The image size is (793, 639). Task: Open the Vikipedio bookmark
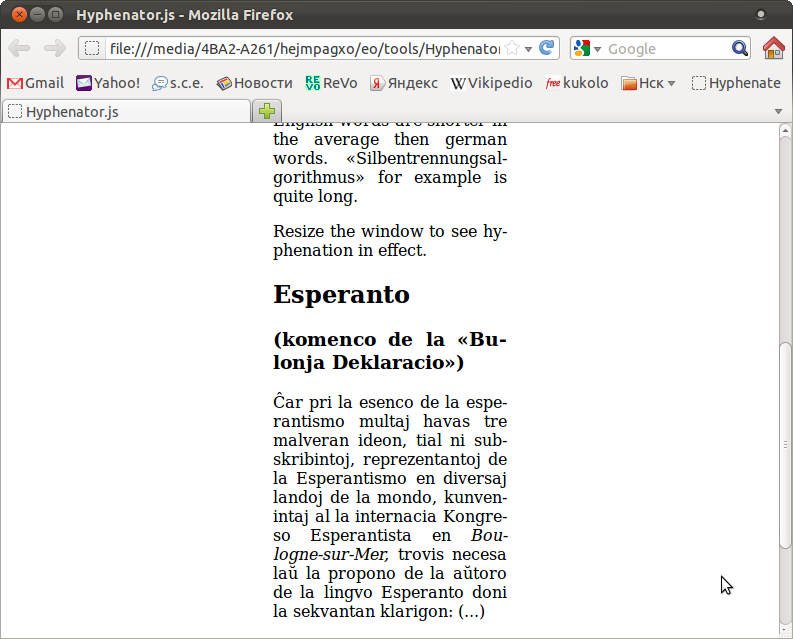point(491,83)
